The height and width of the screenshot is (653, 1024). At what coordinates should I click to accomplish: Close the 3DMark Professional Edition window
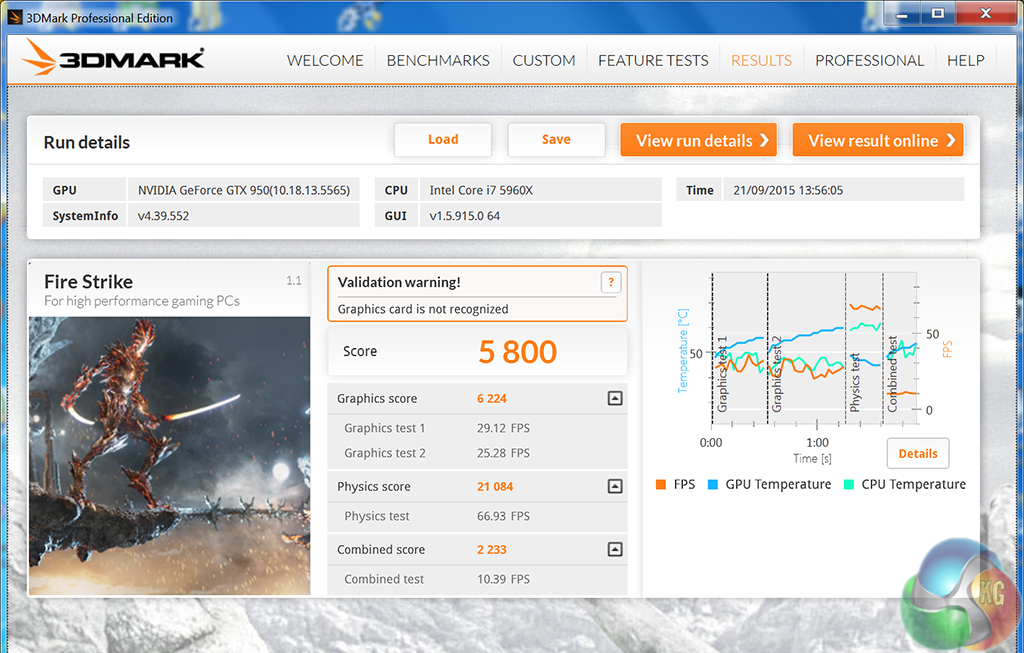click(x=986, y=14)
